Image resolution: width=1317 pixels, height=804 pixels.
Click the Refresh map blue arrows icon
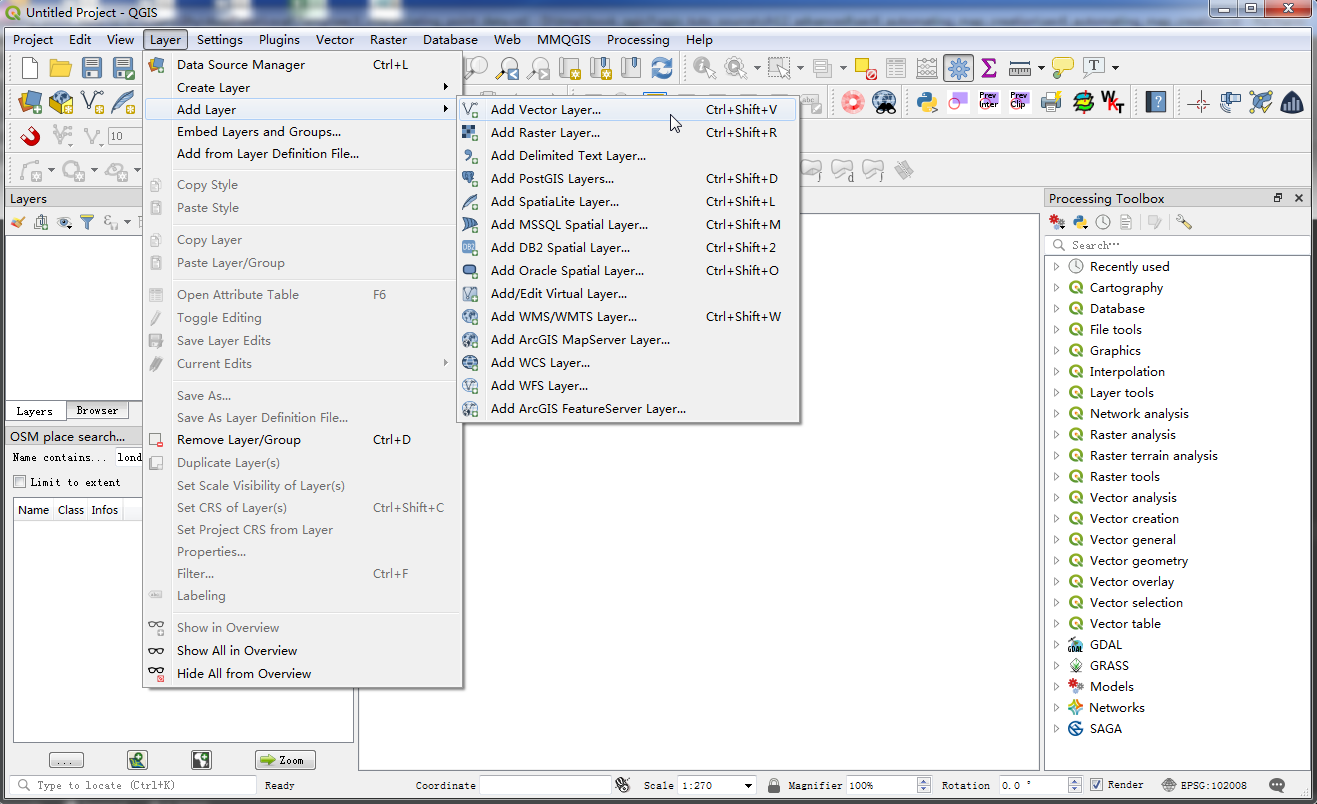click(661, 68)
